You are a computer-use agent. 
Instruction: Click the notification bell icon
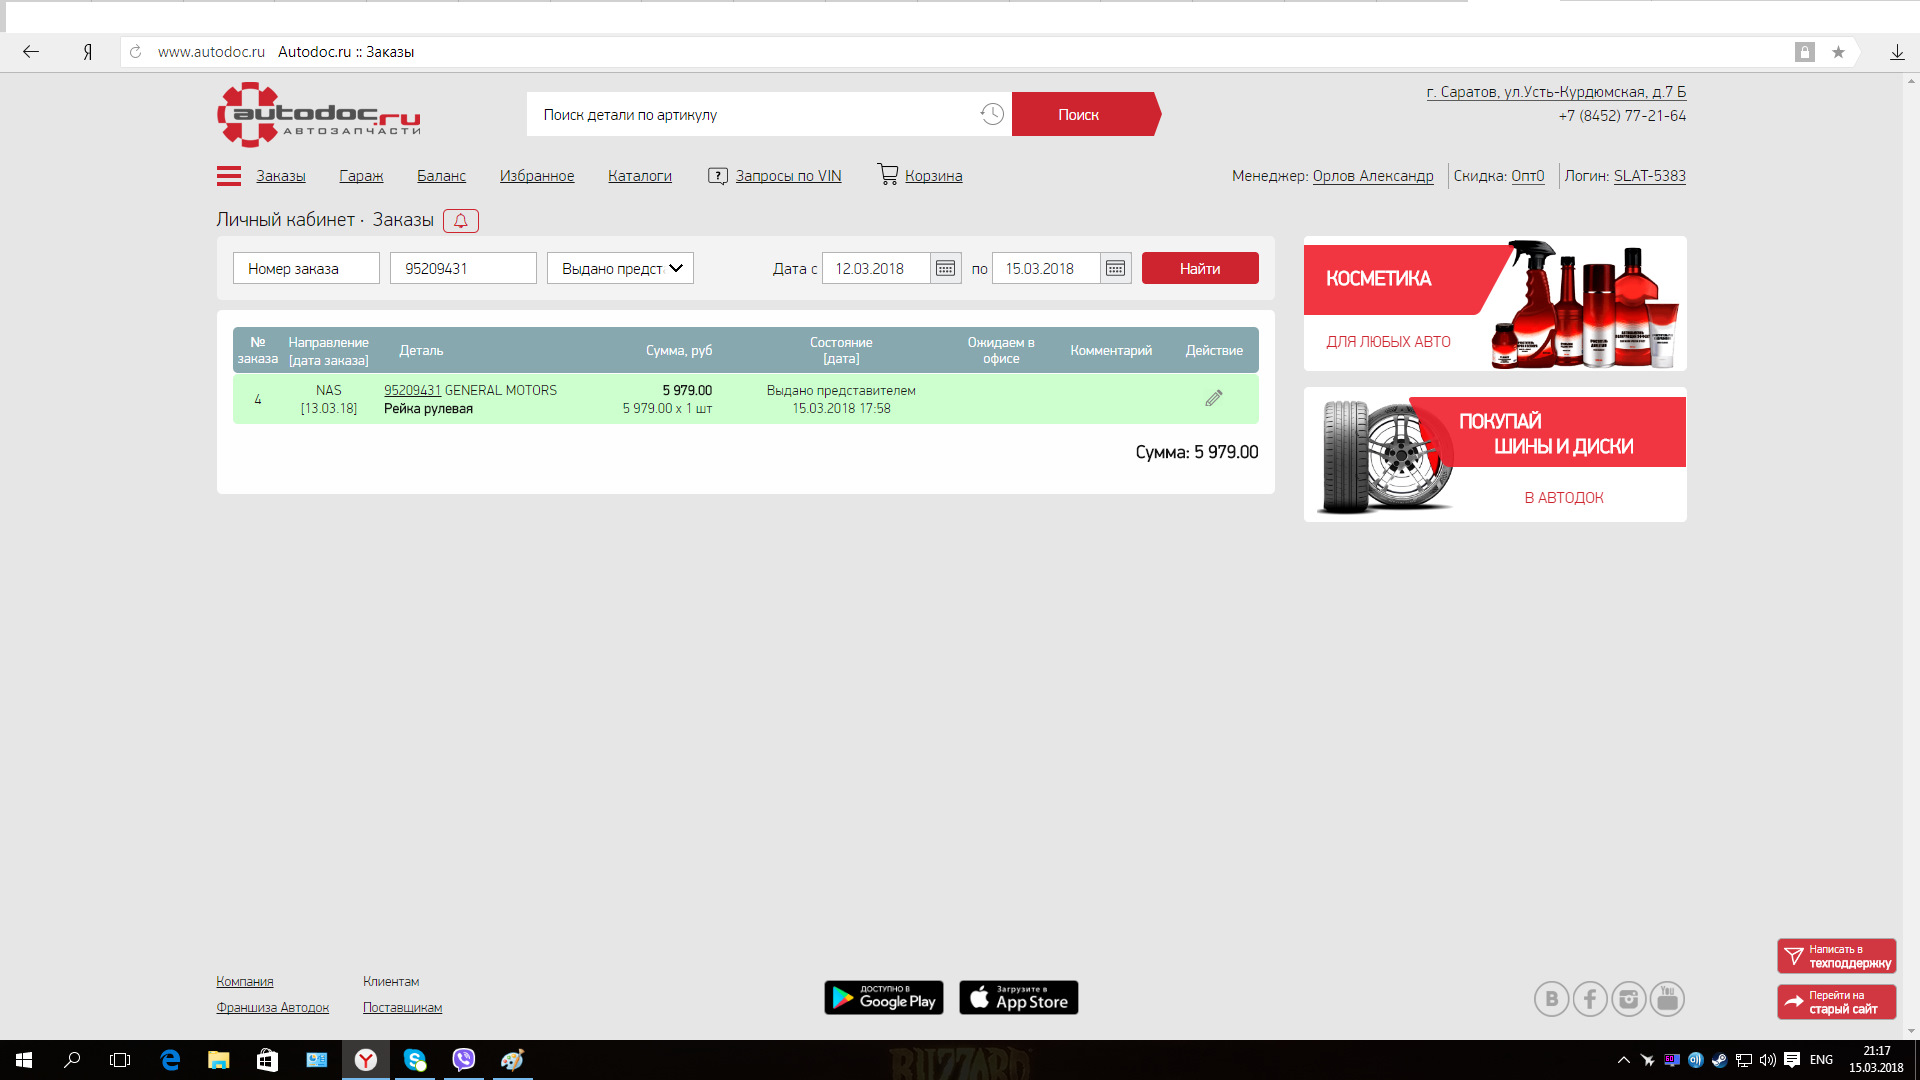(461, 221)
